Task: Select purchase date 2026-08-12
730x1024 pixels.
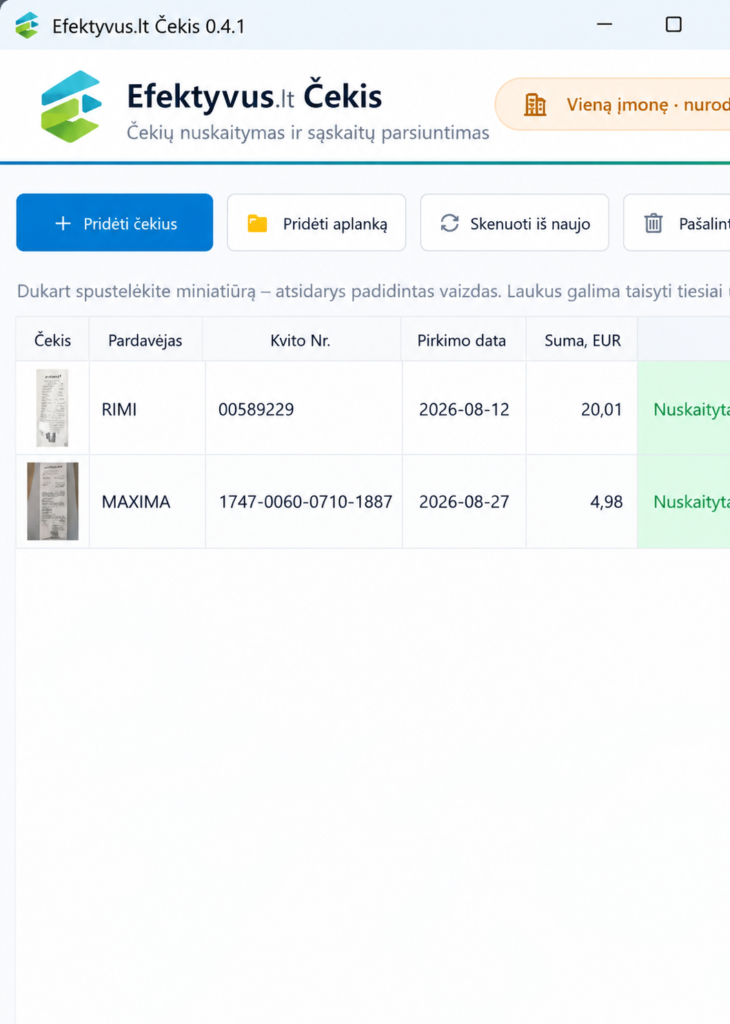Action: pyautogui.click(x=464, y=409)
